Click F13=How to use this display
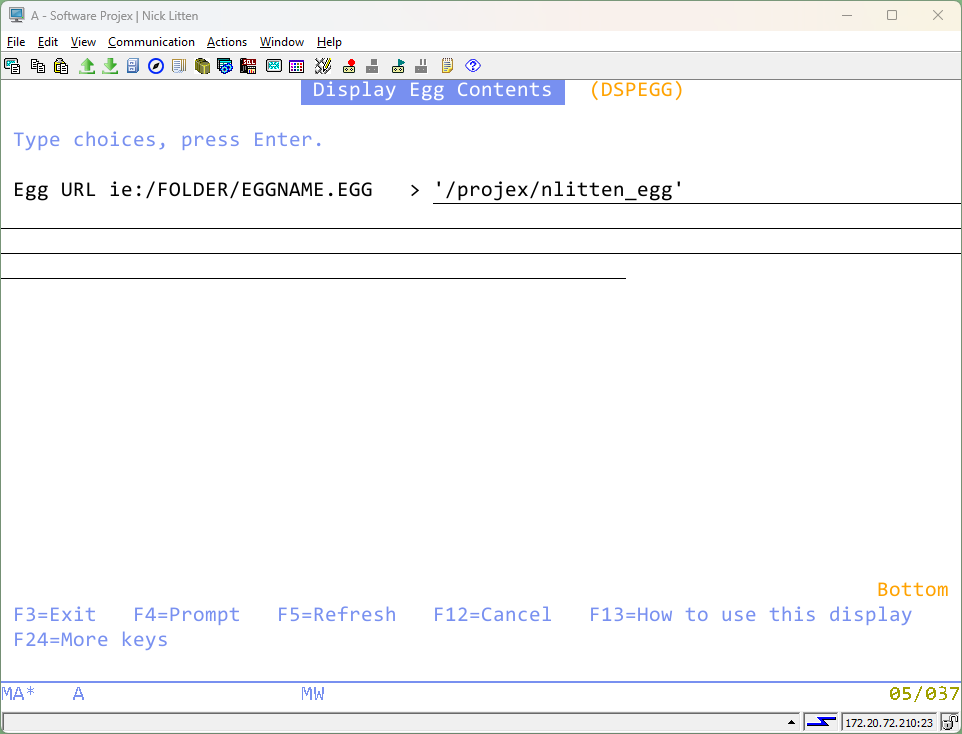 (x=751, y=614)
